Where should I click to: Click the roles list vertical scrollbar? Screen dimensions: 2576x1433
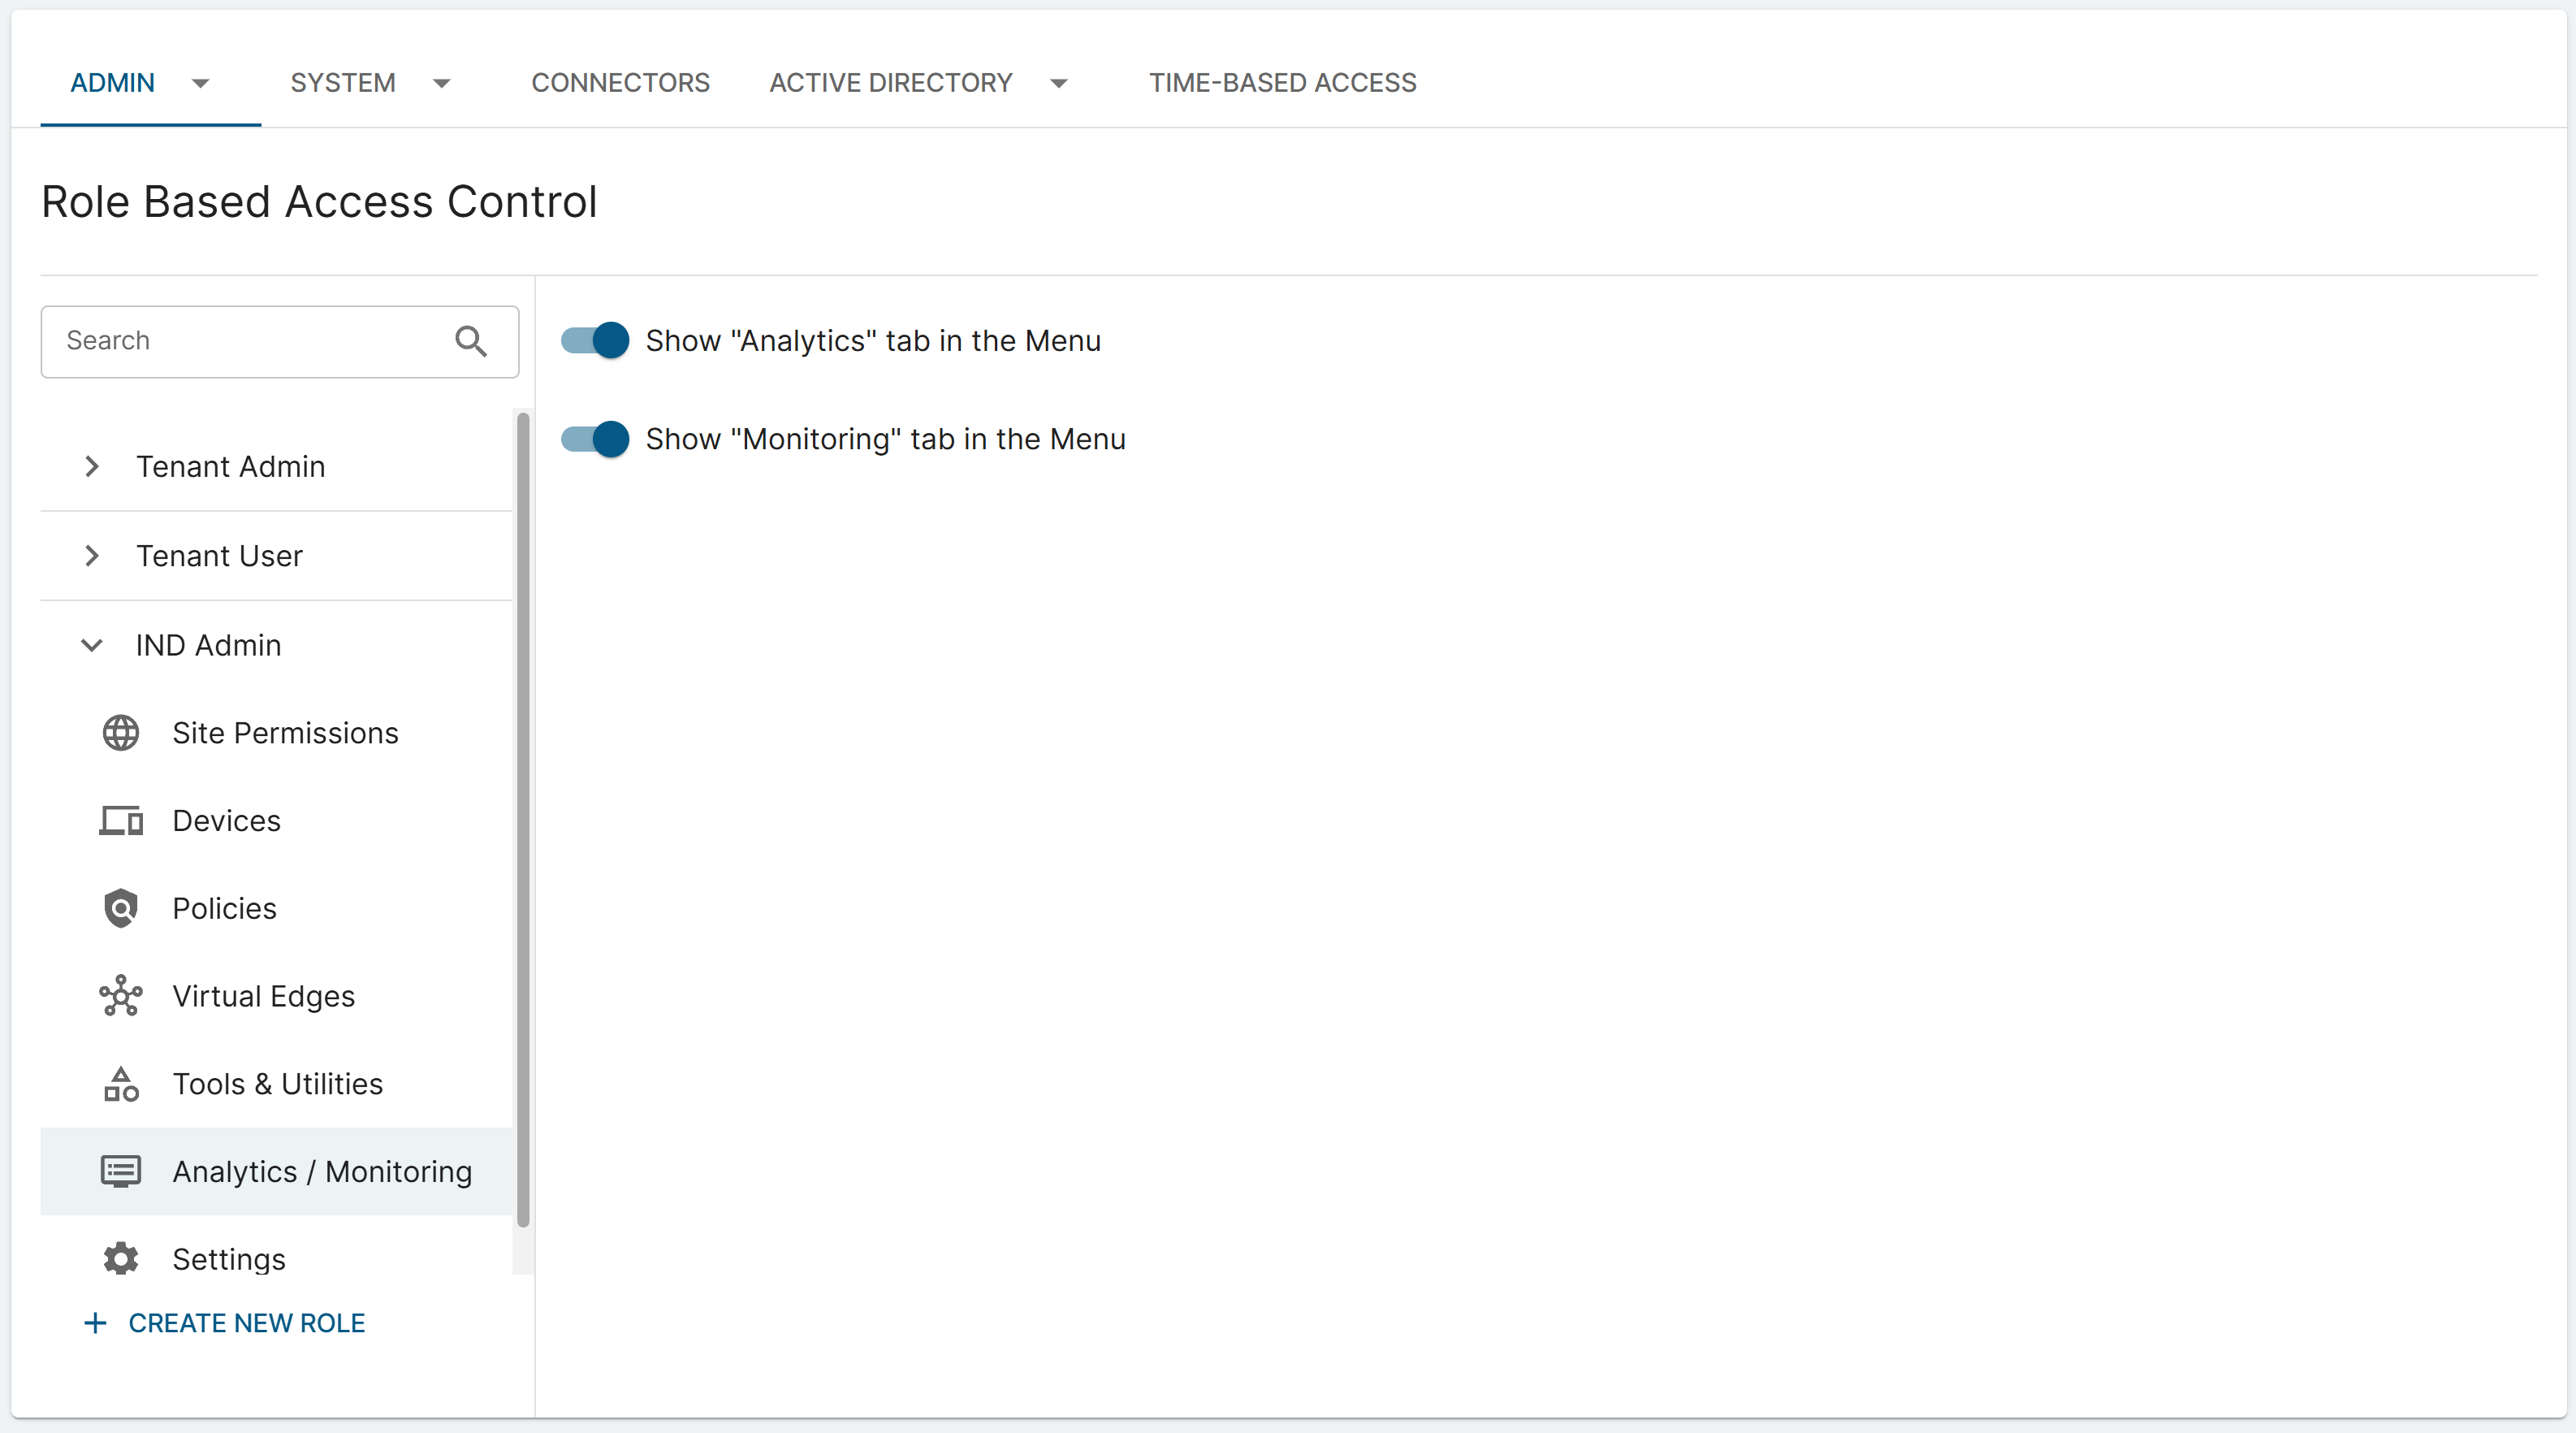click(x=523, y=820)
